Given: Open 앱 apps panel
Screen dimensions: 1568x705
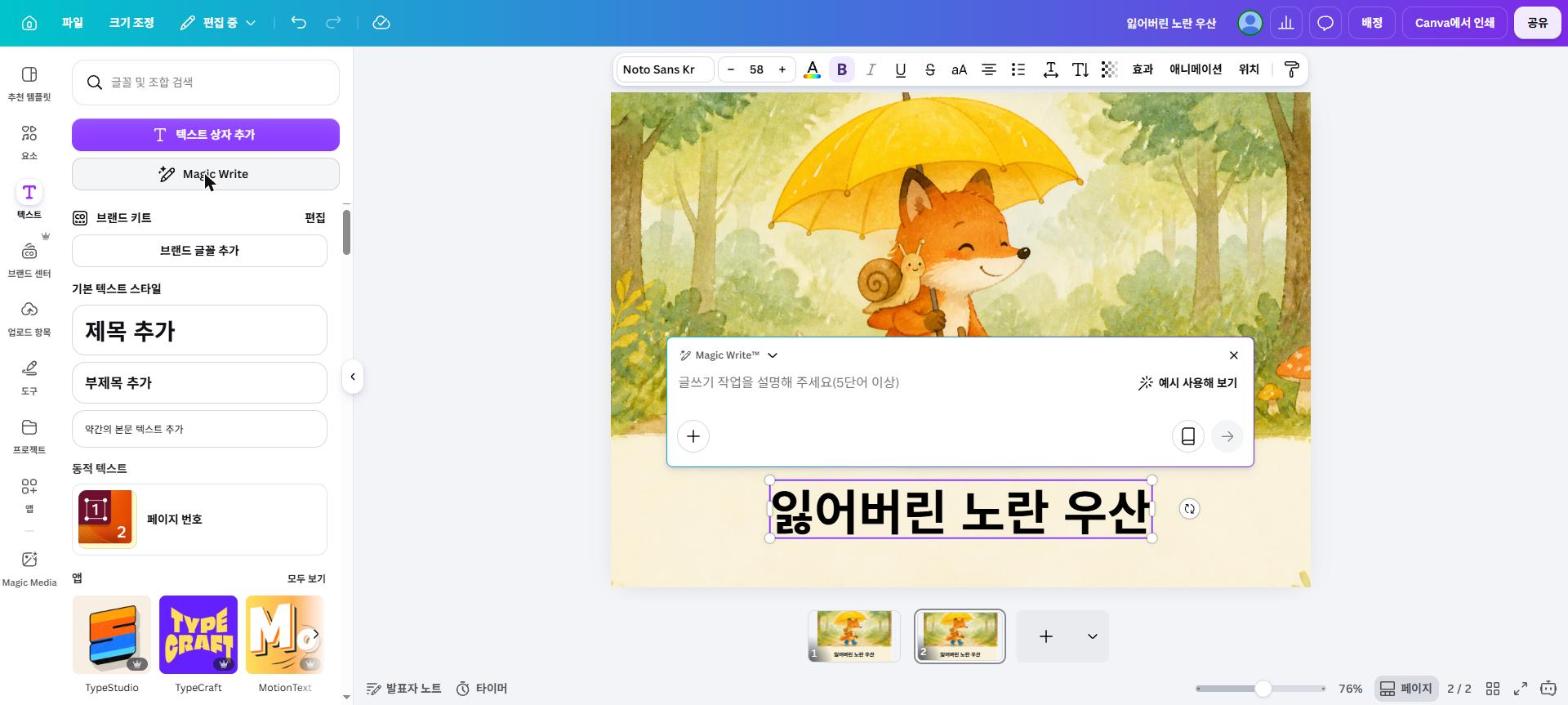Looking at the screenshot, I should click(x=29, y=495).
